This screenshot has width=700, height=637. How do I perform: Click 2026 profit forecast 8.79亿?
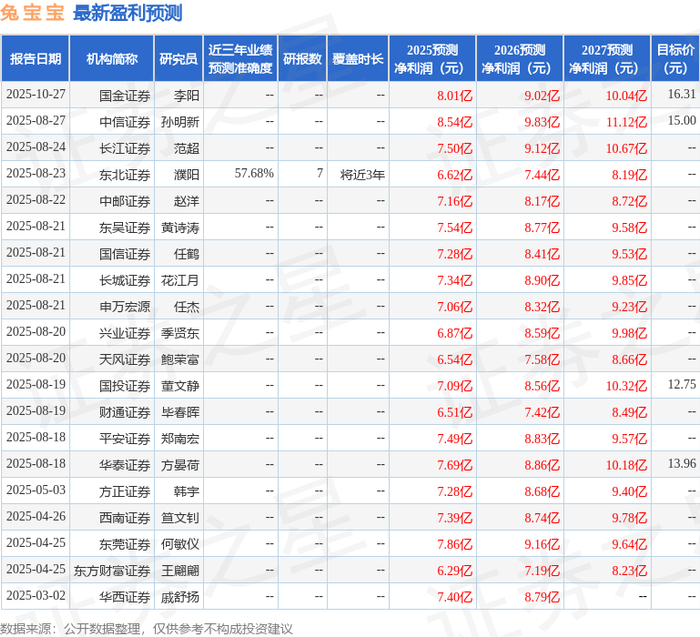pyautogui.click(x=542, y=596)
